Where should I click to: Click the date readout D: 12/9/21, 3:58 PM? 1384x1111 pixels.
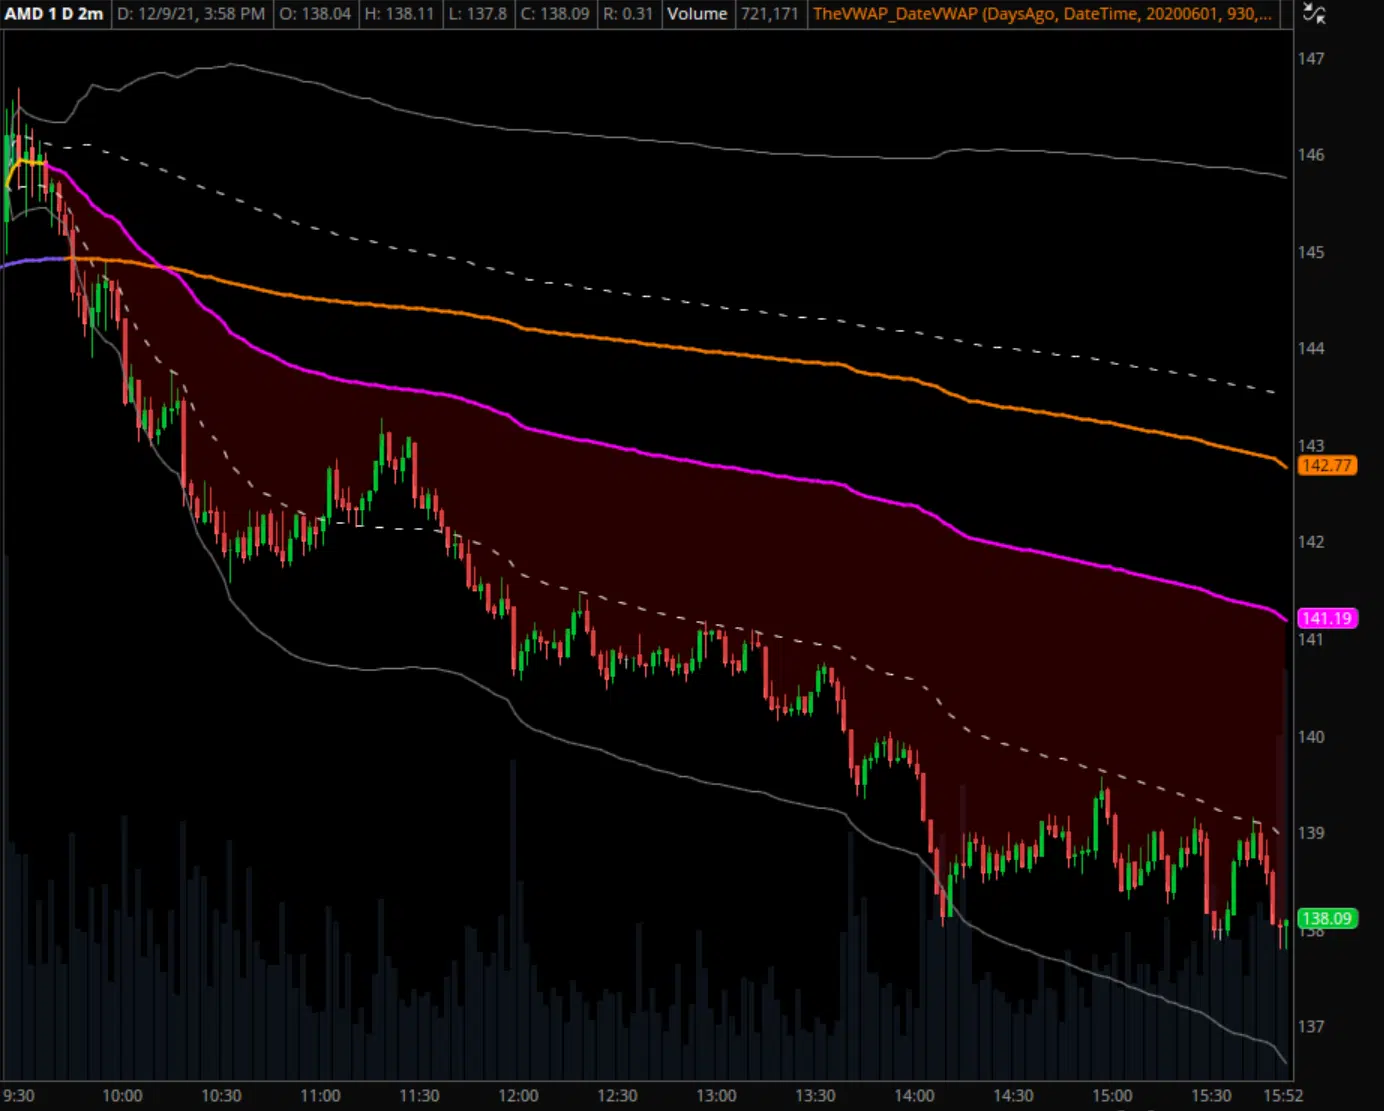point(191,14)
